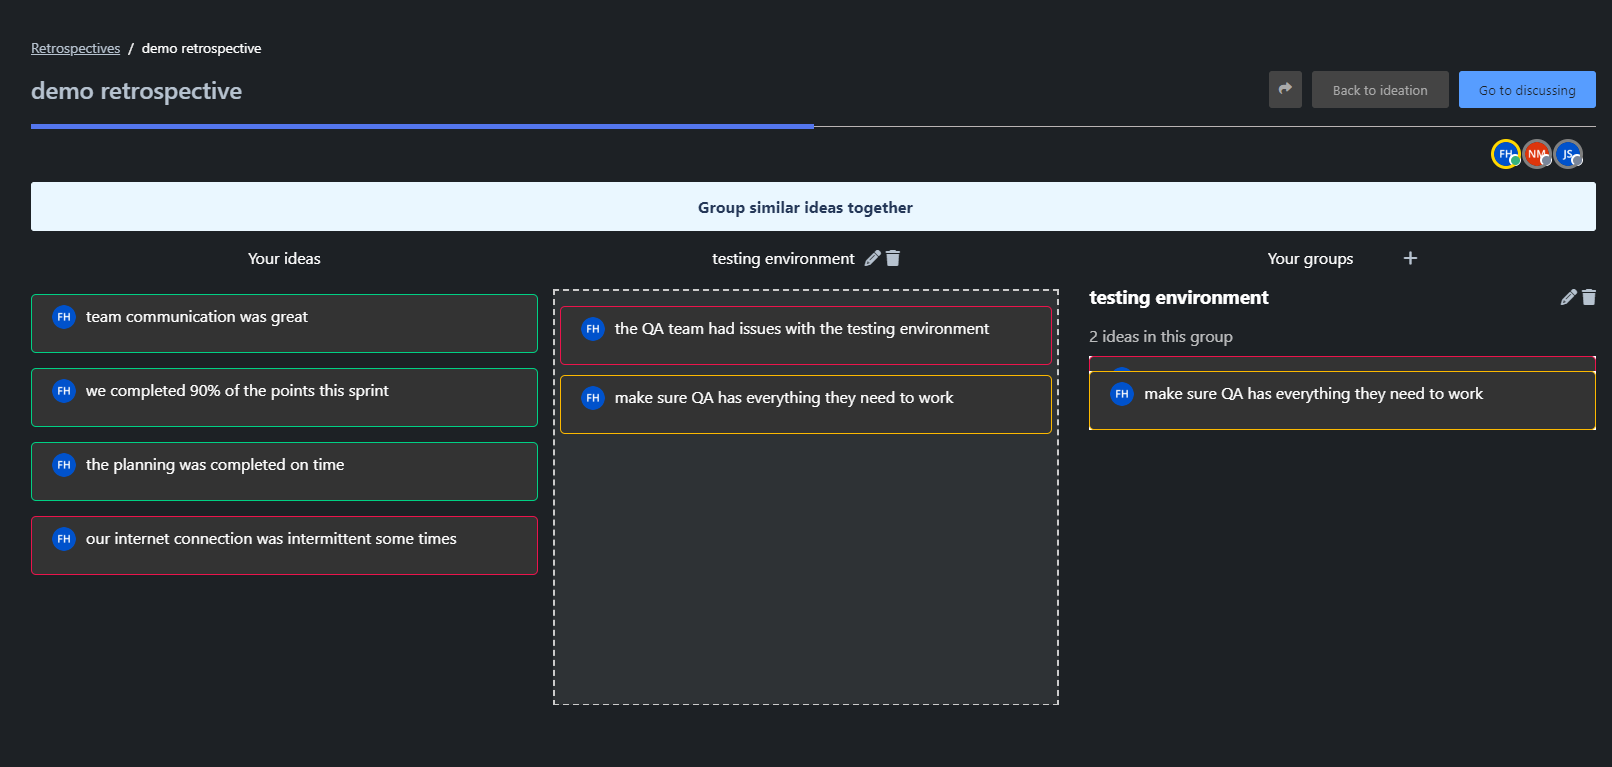
Task: Edit testing environment group in right panel
Action: (x=1568, y=297)
